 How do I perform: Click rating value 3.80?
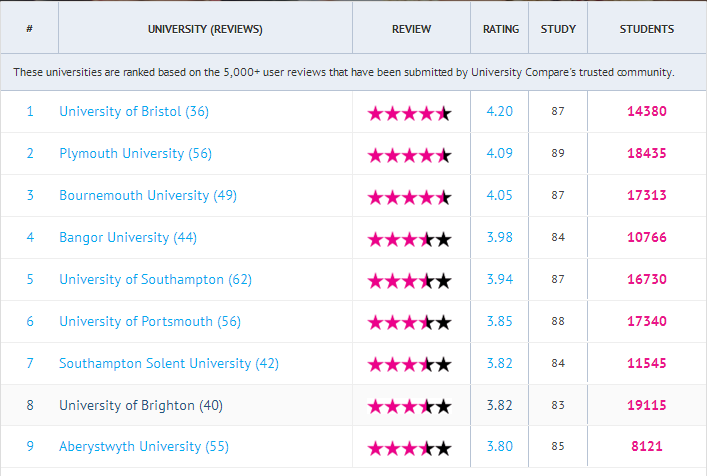pyautogui.click(x=500, y=446)
